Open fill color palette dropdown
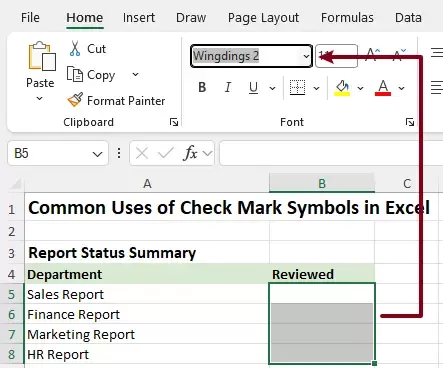The image size is (443, 368). point(360,88)
